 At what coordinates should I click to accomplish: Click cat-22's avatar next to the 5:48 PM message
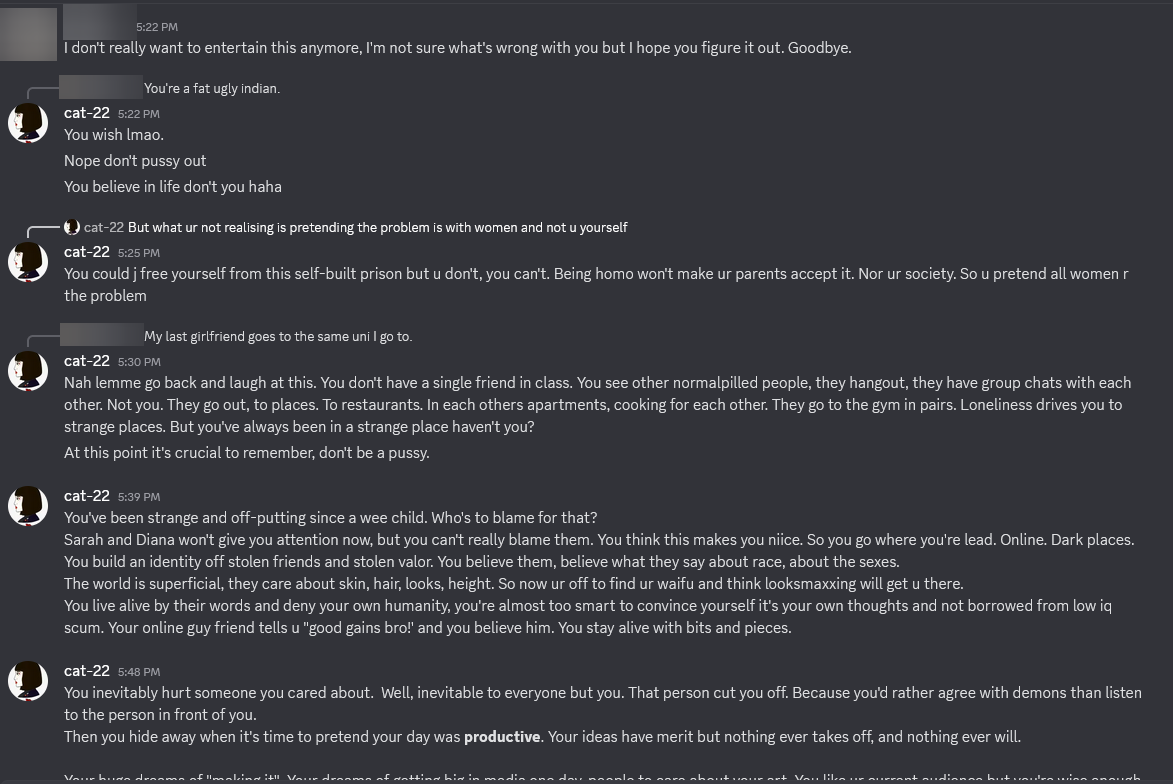point(28,681)
